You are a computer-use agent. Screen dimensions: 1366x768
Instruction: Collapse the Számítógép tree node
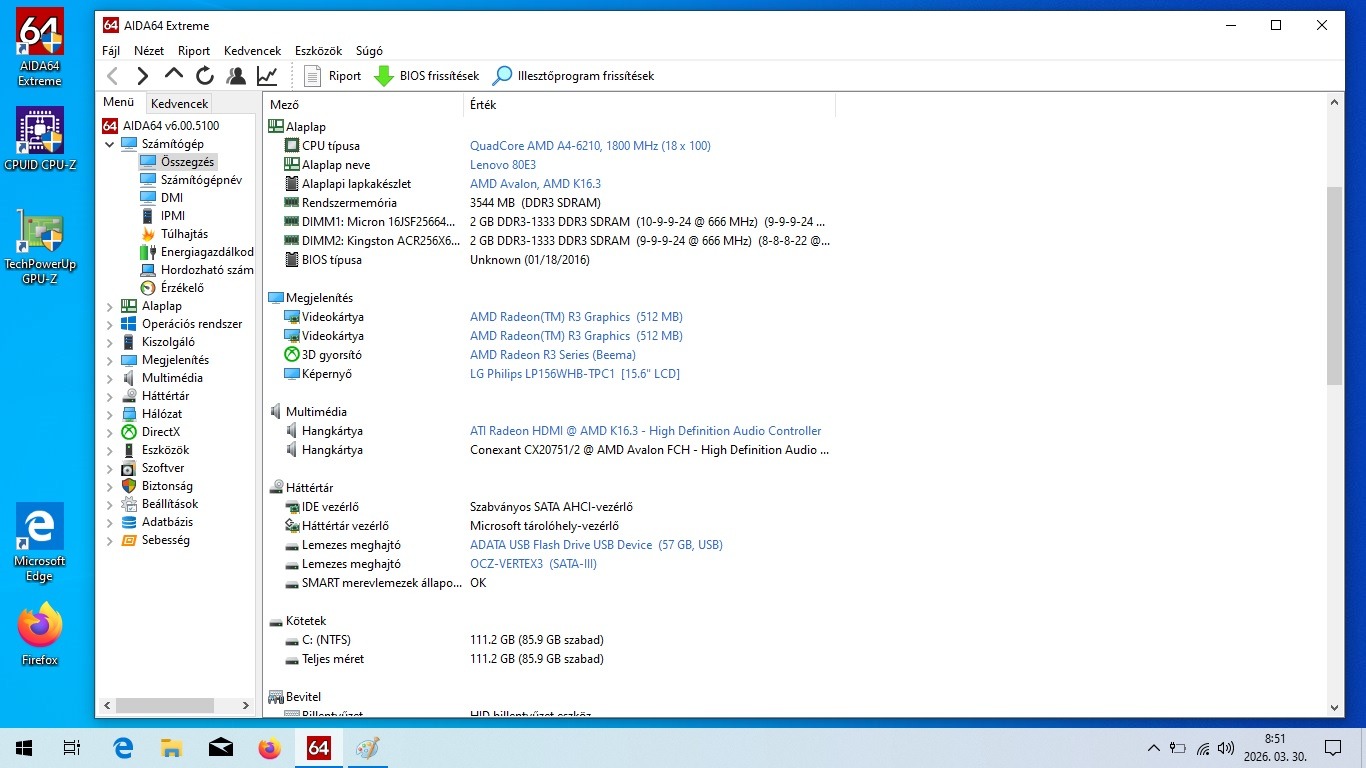click(110, 144)
